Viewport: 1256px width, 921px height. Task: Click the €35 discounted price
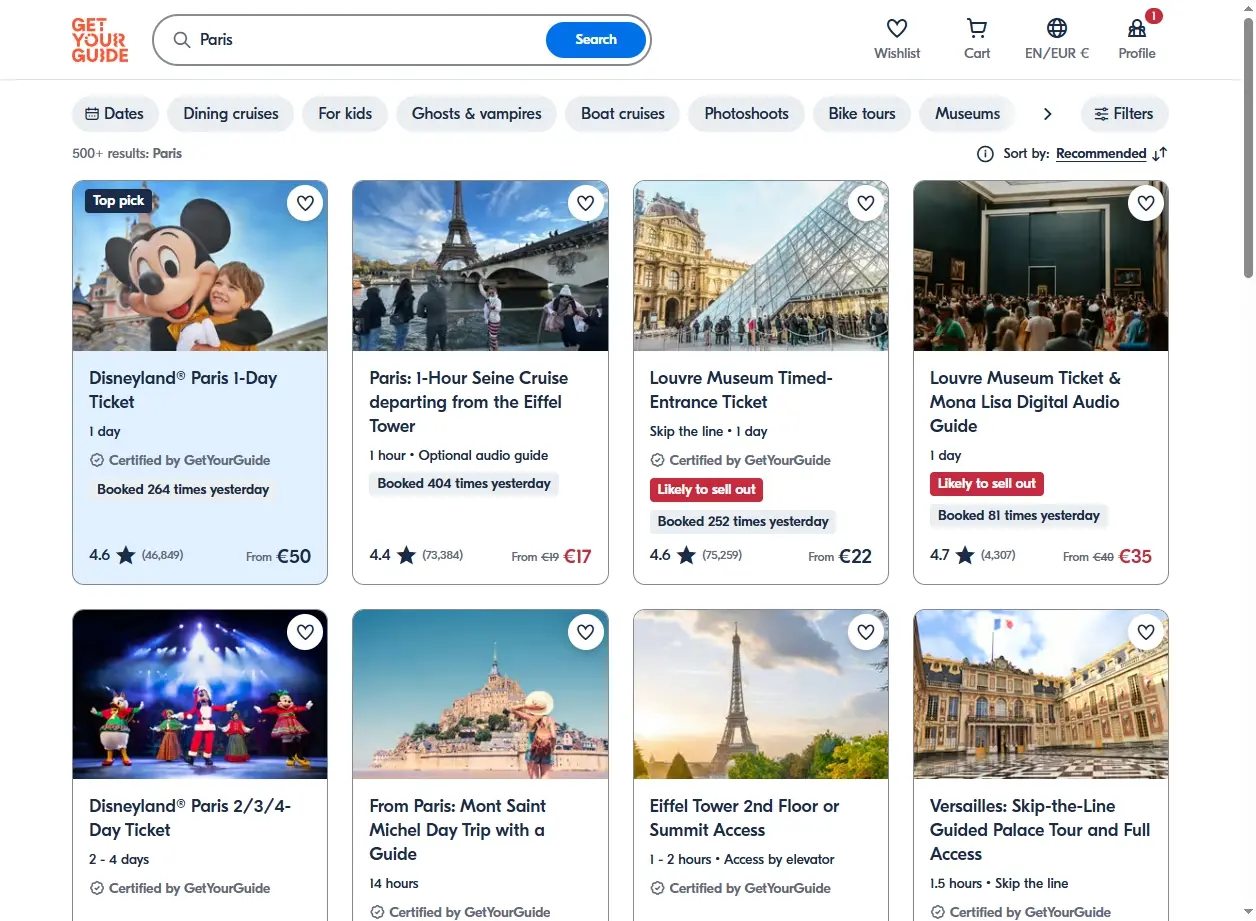(x=1135, y=556)
